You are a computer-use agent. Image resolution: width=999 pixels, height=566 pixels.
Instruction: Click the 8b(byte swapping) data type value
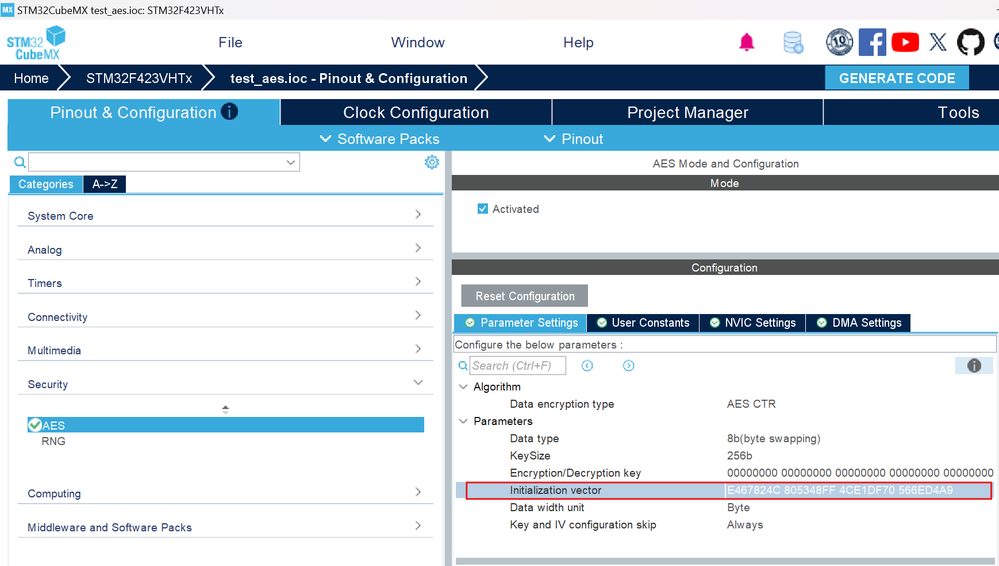(773, 439)
